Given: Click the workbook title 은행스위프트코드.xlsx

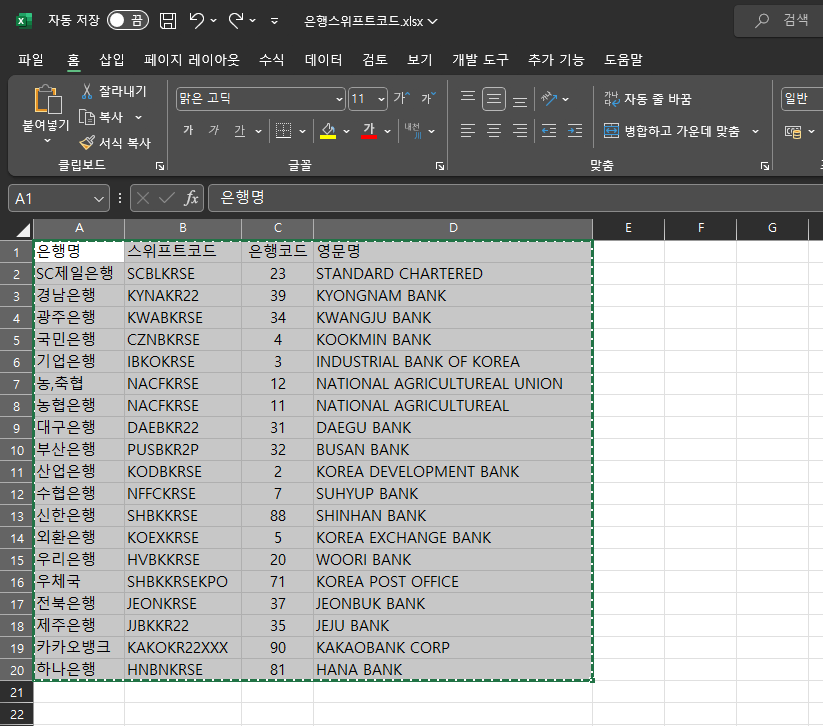Looking at the screenshot, I should point(364,22).
